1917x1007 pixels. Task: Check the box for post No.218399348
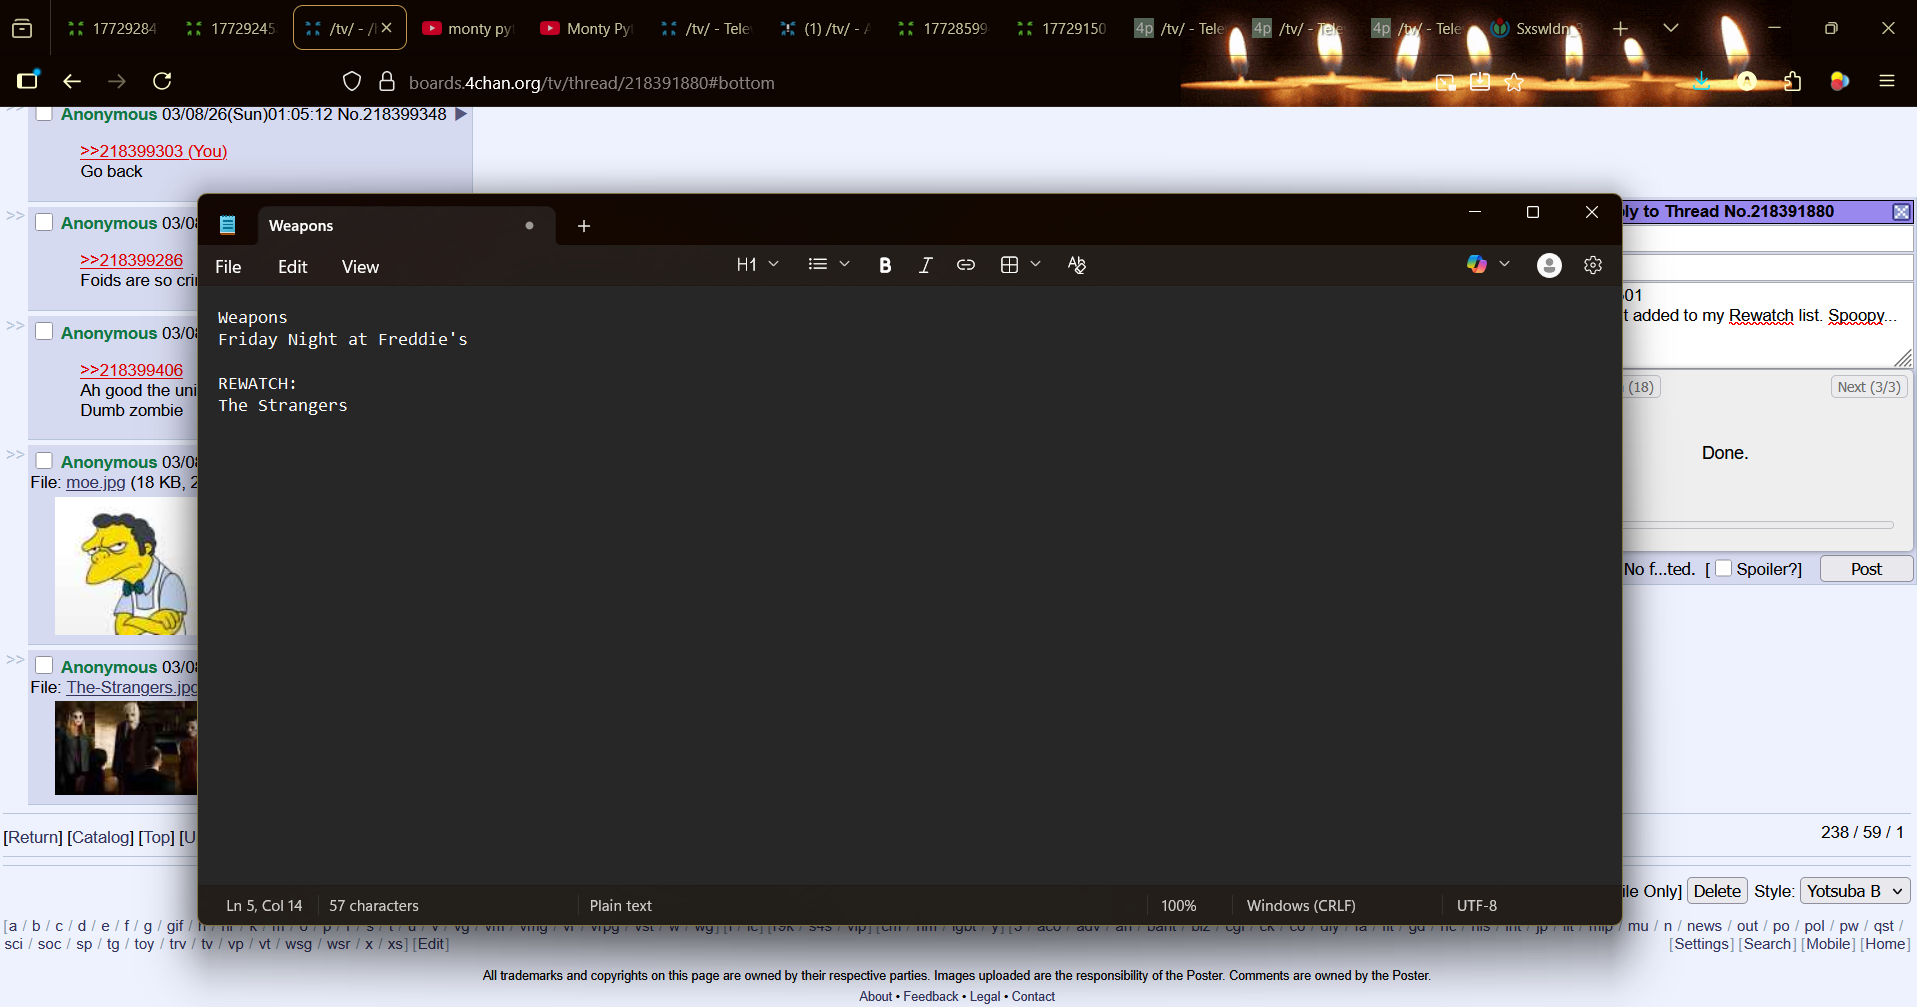pyautogui.click(x=44, y=113)
